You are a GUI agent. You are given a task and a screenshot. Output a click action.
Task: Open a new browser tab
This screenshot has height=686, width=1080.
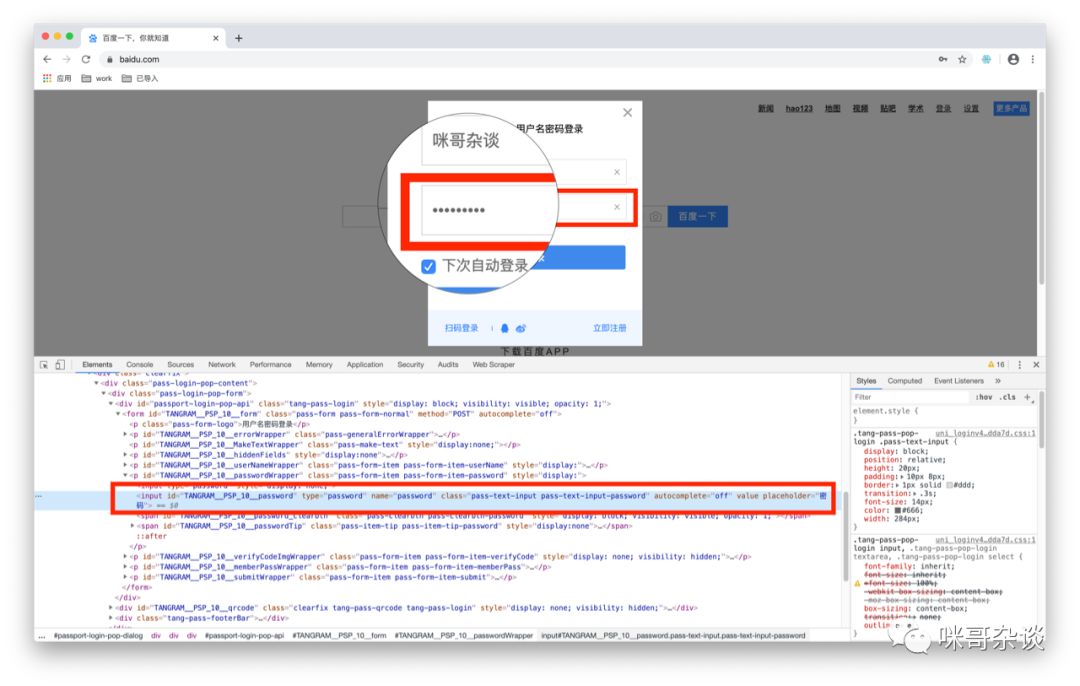point(238,38)
